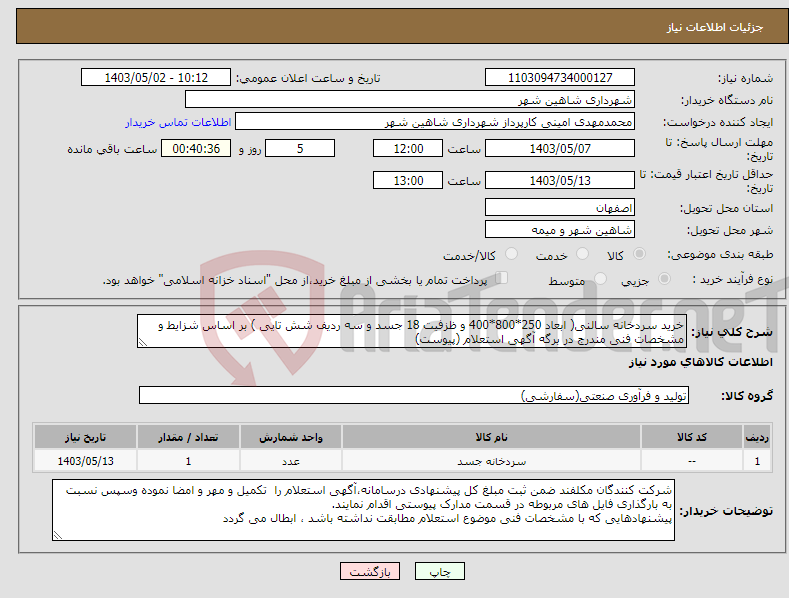Click the remaining time 00:40:36 field
Screen dimensions: 789x598
tap(196, 148)
